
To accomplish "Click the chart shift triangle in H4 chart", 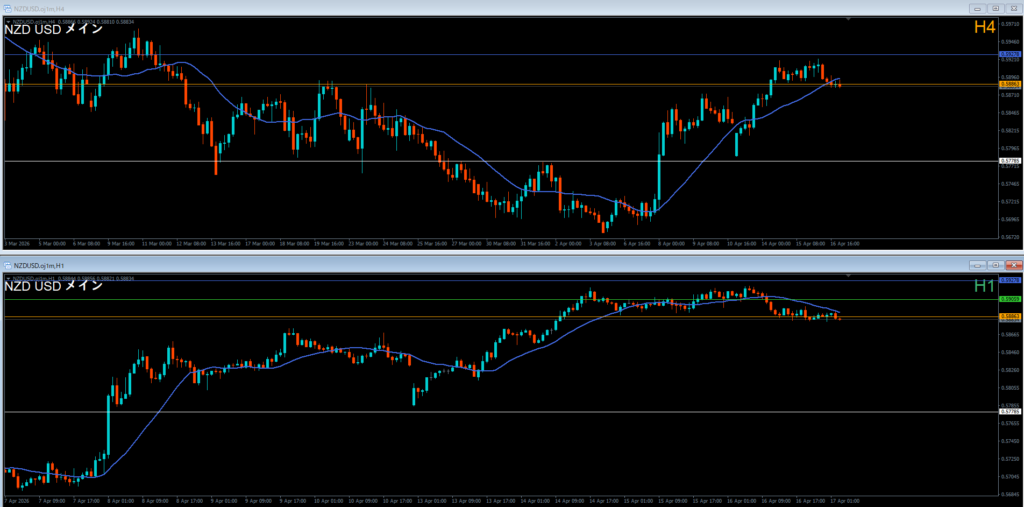I will click(x=849, y=19).
